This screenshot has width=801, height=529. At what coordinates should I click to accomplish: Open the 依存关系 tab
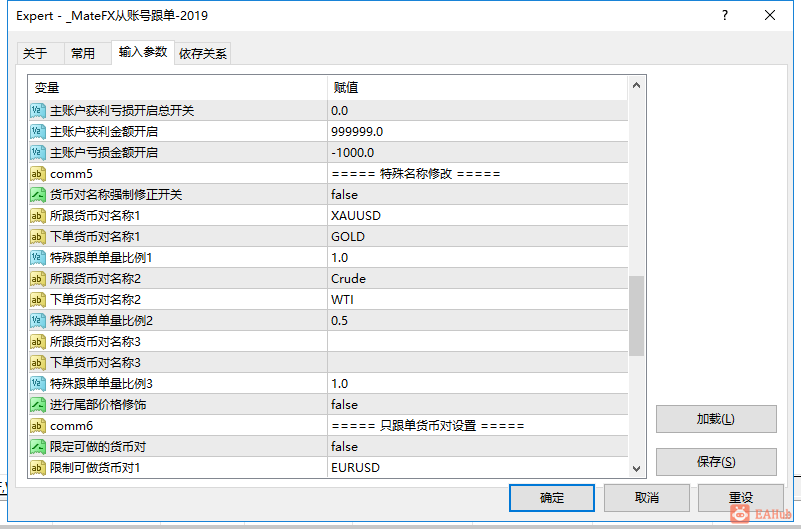tap(203, 53)
